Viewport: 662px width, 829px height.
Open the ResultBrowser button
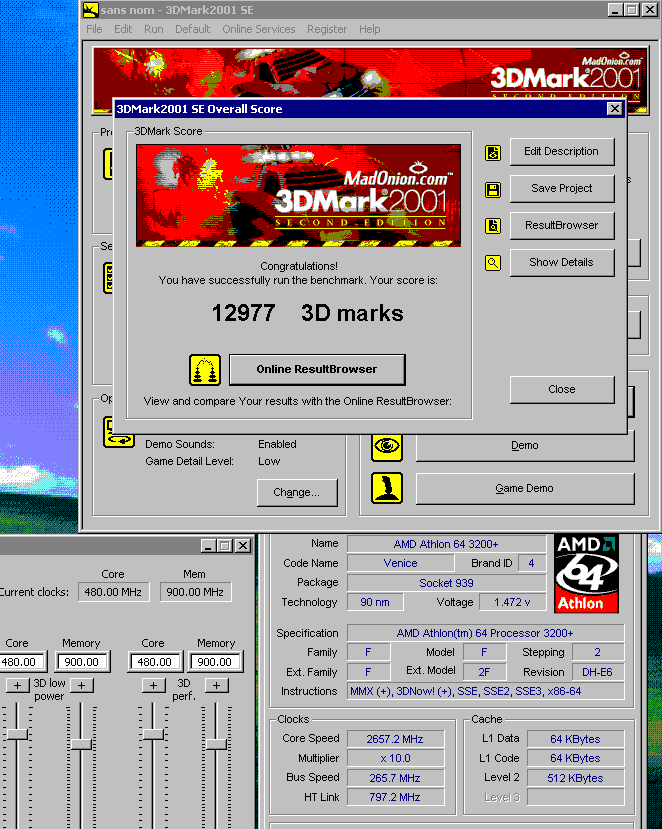click(x=562, y=226)
